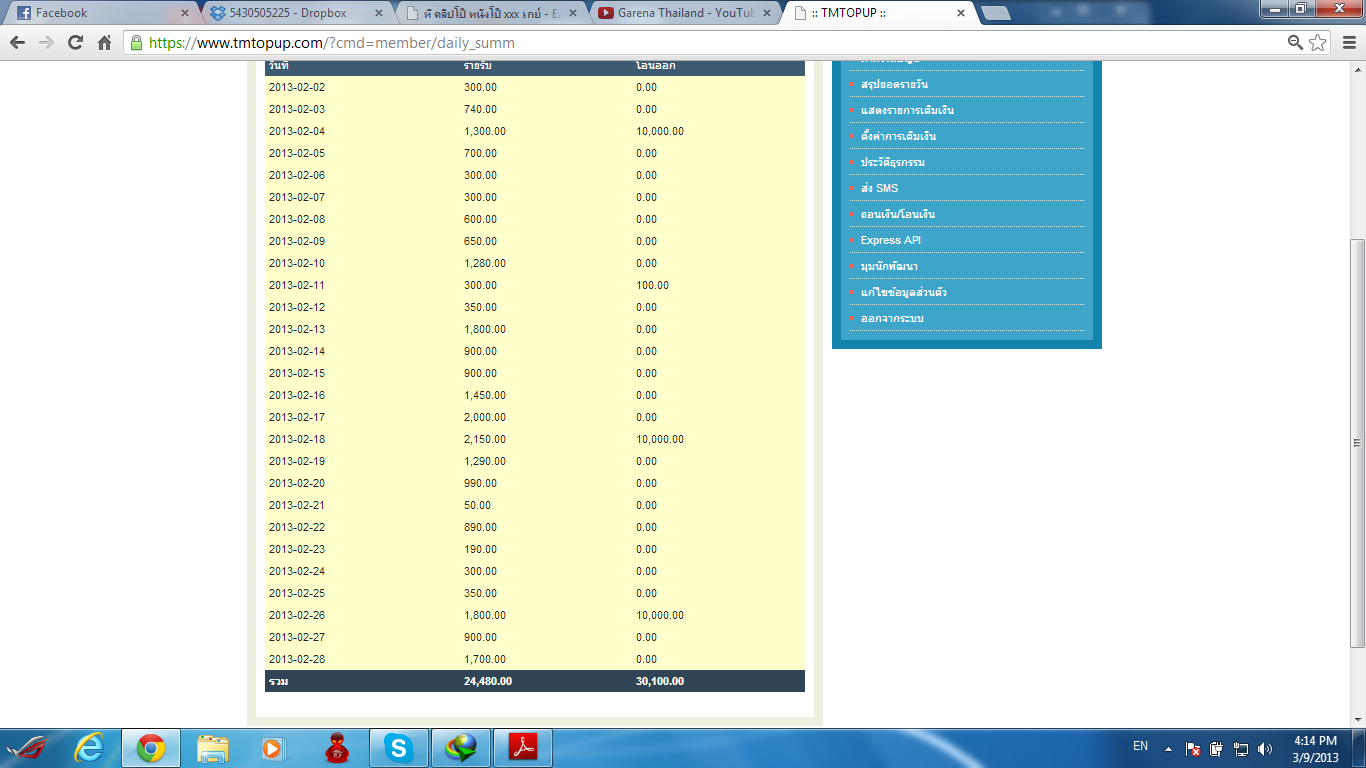The height and width of the screenshot is (768, 1366).
Task: Select the TMTOPUP tab
Action: point(878,13)
